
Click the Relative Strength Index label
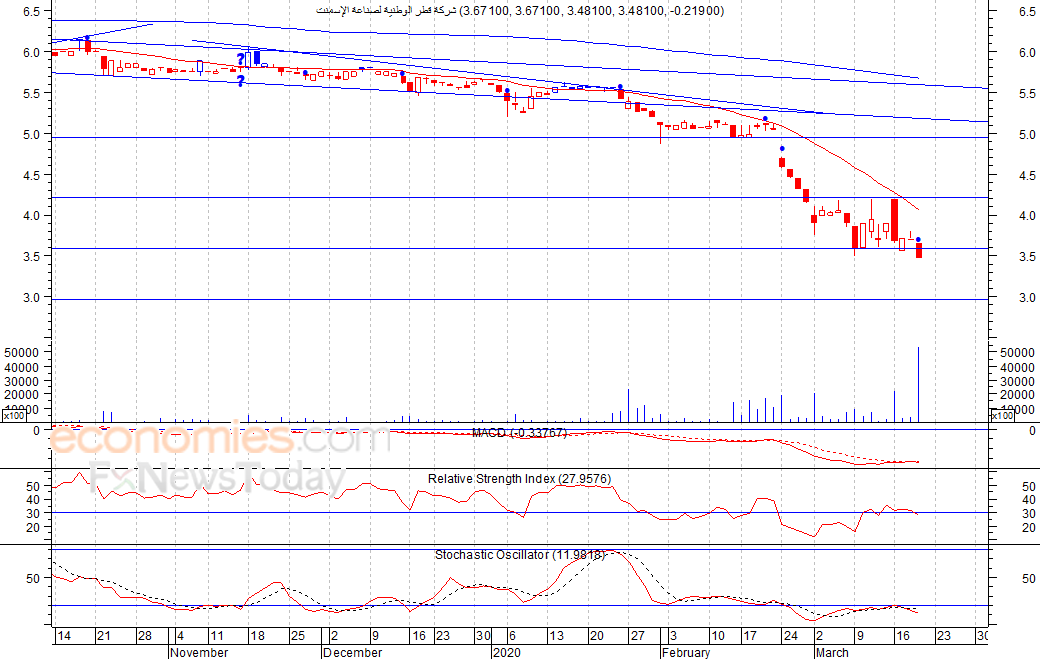tap(519, 479)
